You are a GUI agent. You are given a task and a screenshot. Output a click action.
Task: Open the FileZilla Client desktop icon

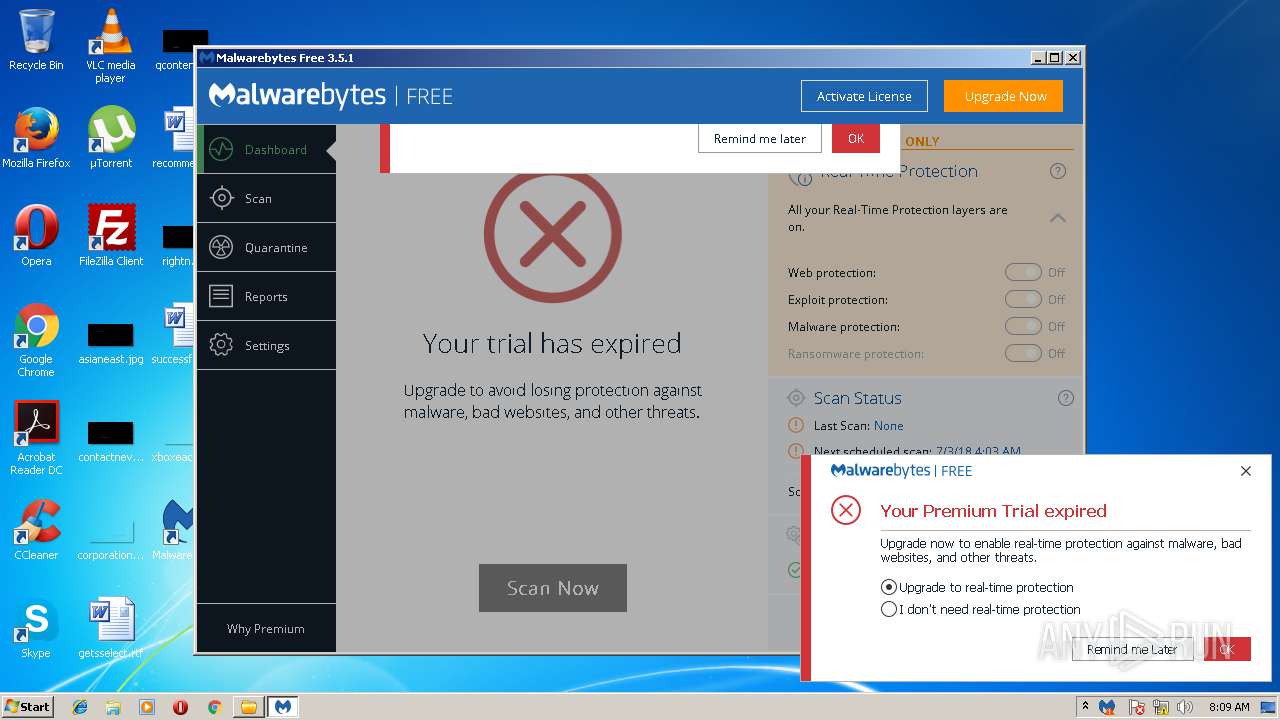(111, 236)
